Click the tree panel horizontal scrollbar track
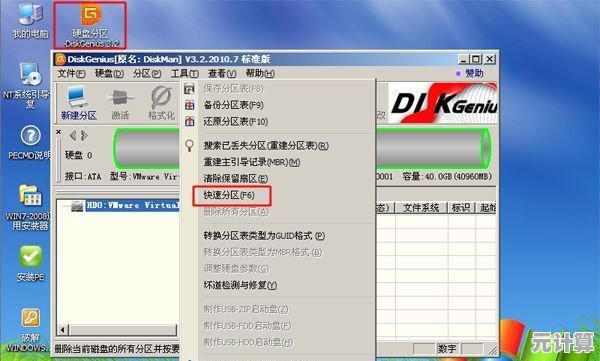600x361 pixels. (122, 330)
